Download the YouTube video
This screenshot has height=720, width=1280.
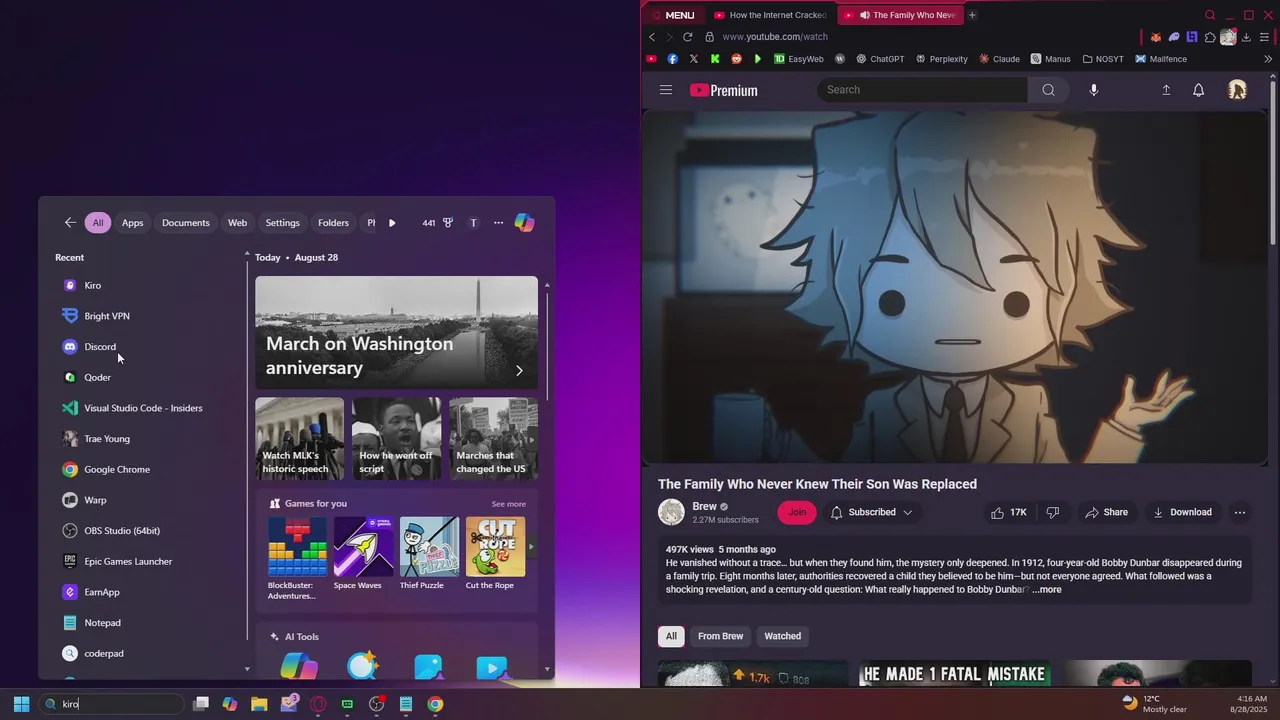coord(1182,512)
